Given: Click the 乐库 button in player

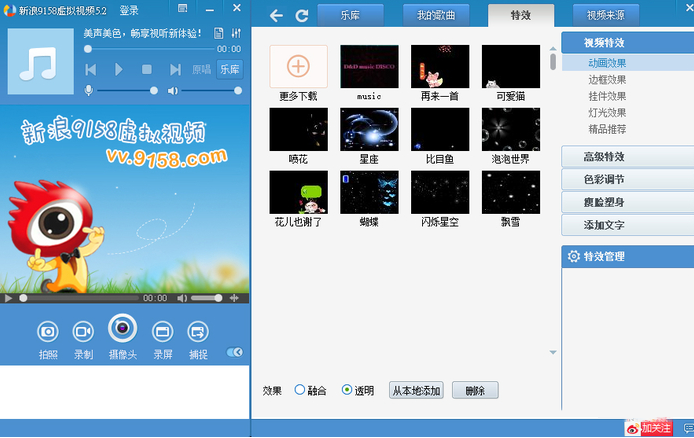Looking at the screenshot, I should [230, 69].
